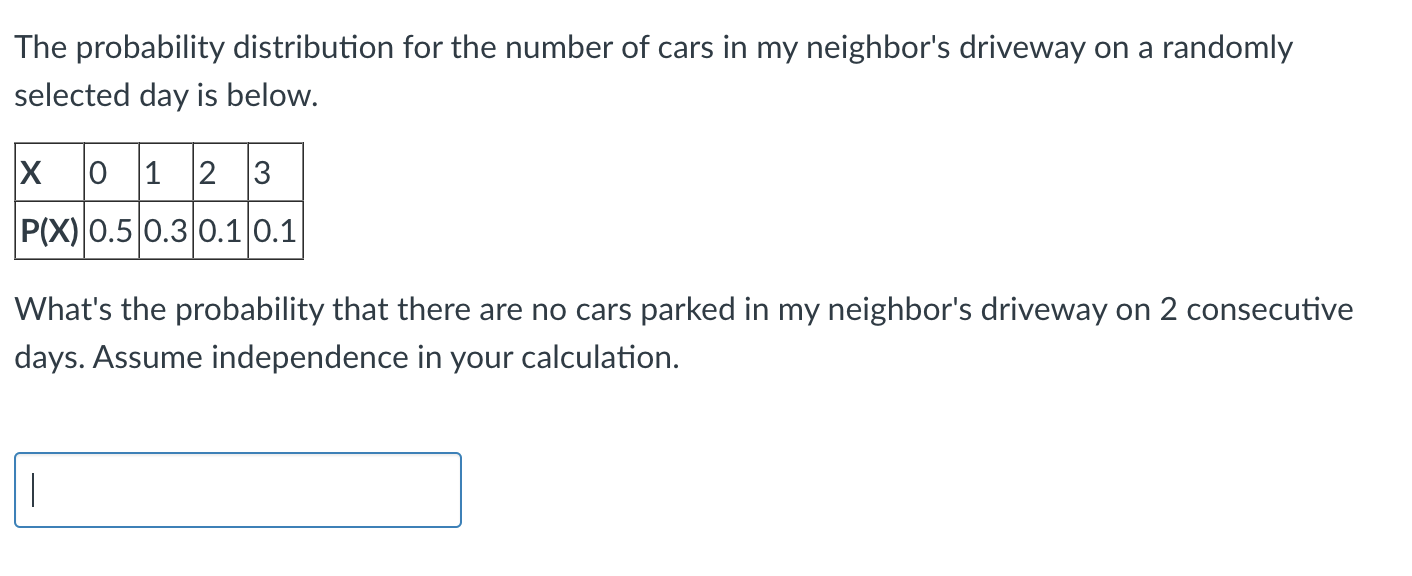Click the table cell showing 1
This screenshot has height=576, width=1412.
pos(164,172)
